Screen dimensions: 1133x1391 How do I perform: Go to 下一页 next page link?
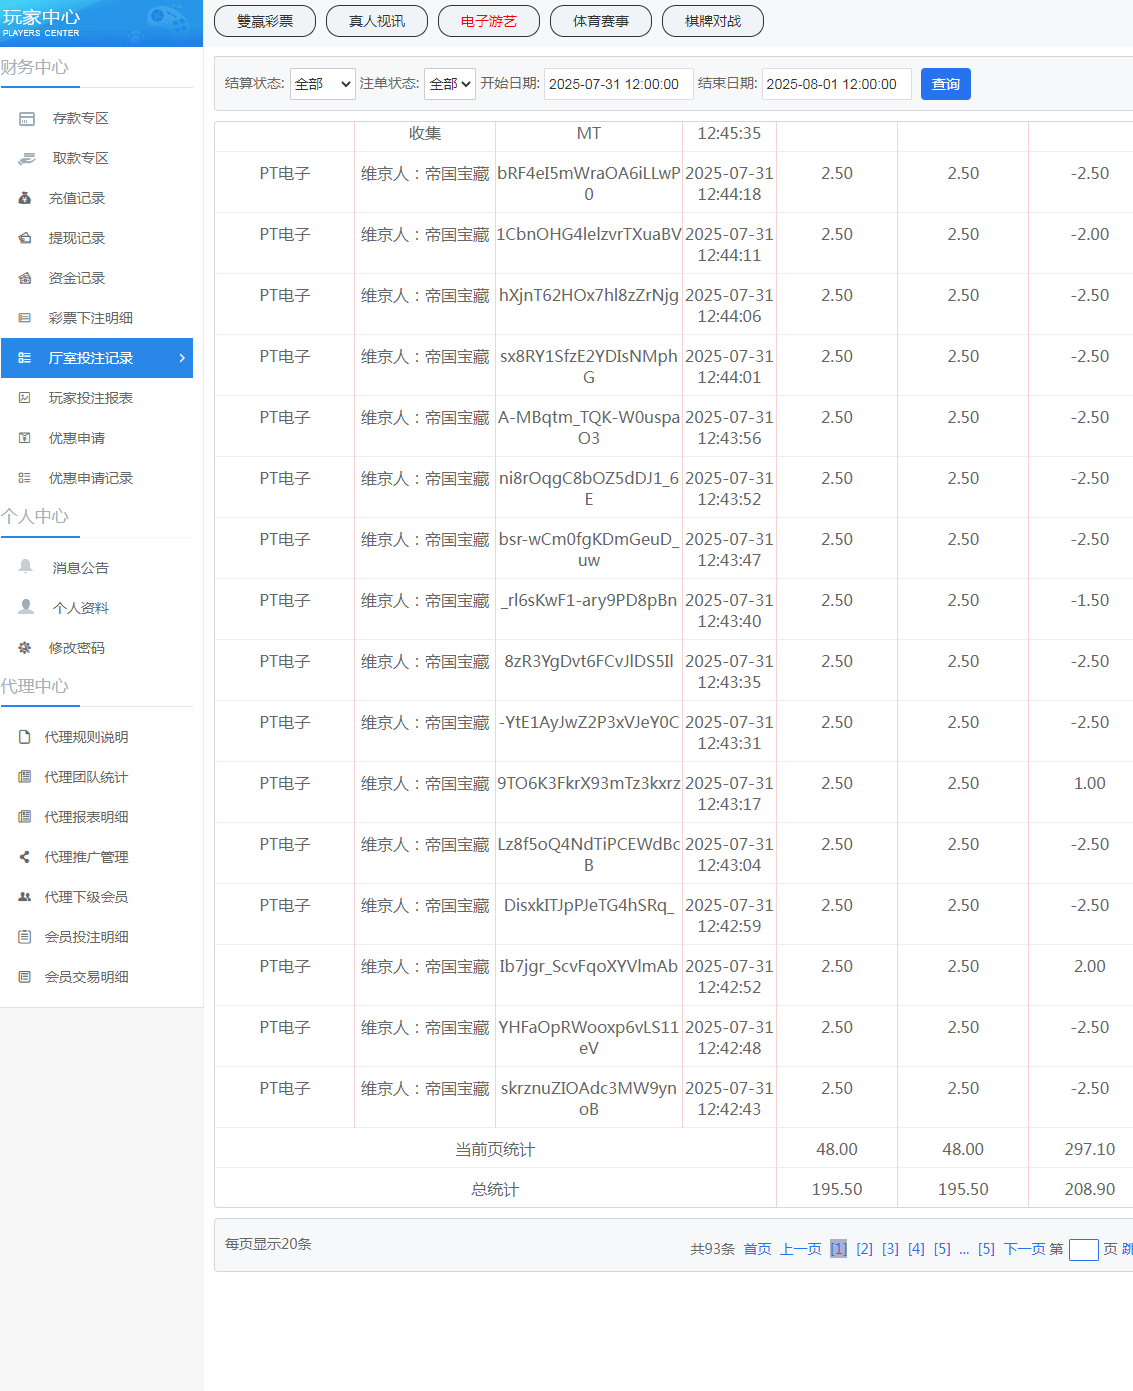[1024, 1249]
